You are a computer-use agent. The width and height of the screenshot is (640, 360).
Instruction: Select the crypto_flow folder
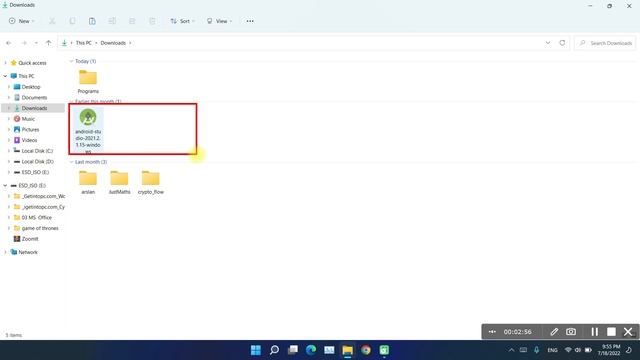click(x=151, y=182)
